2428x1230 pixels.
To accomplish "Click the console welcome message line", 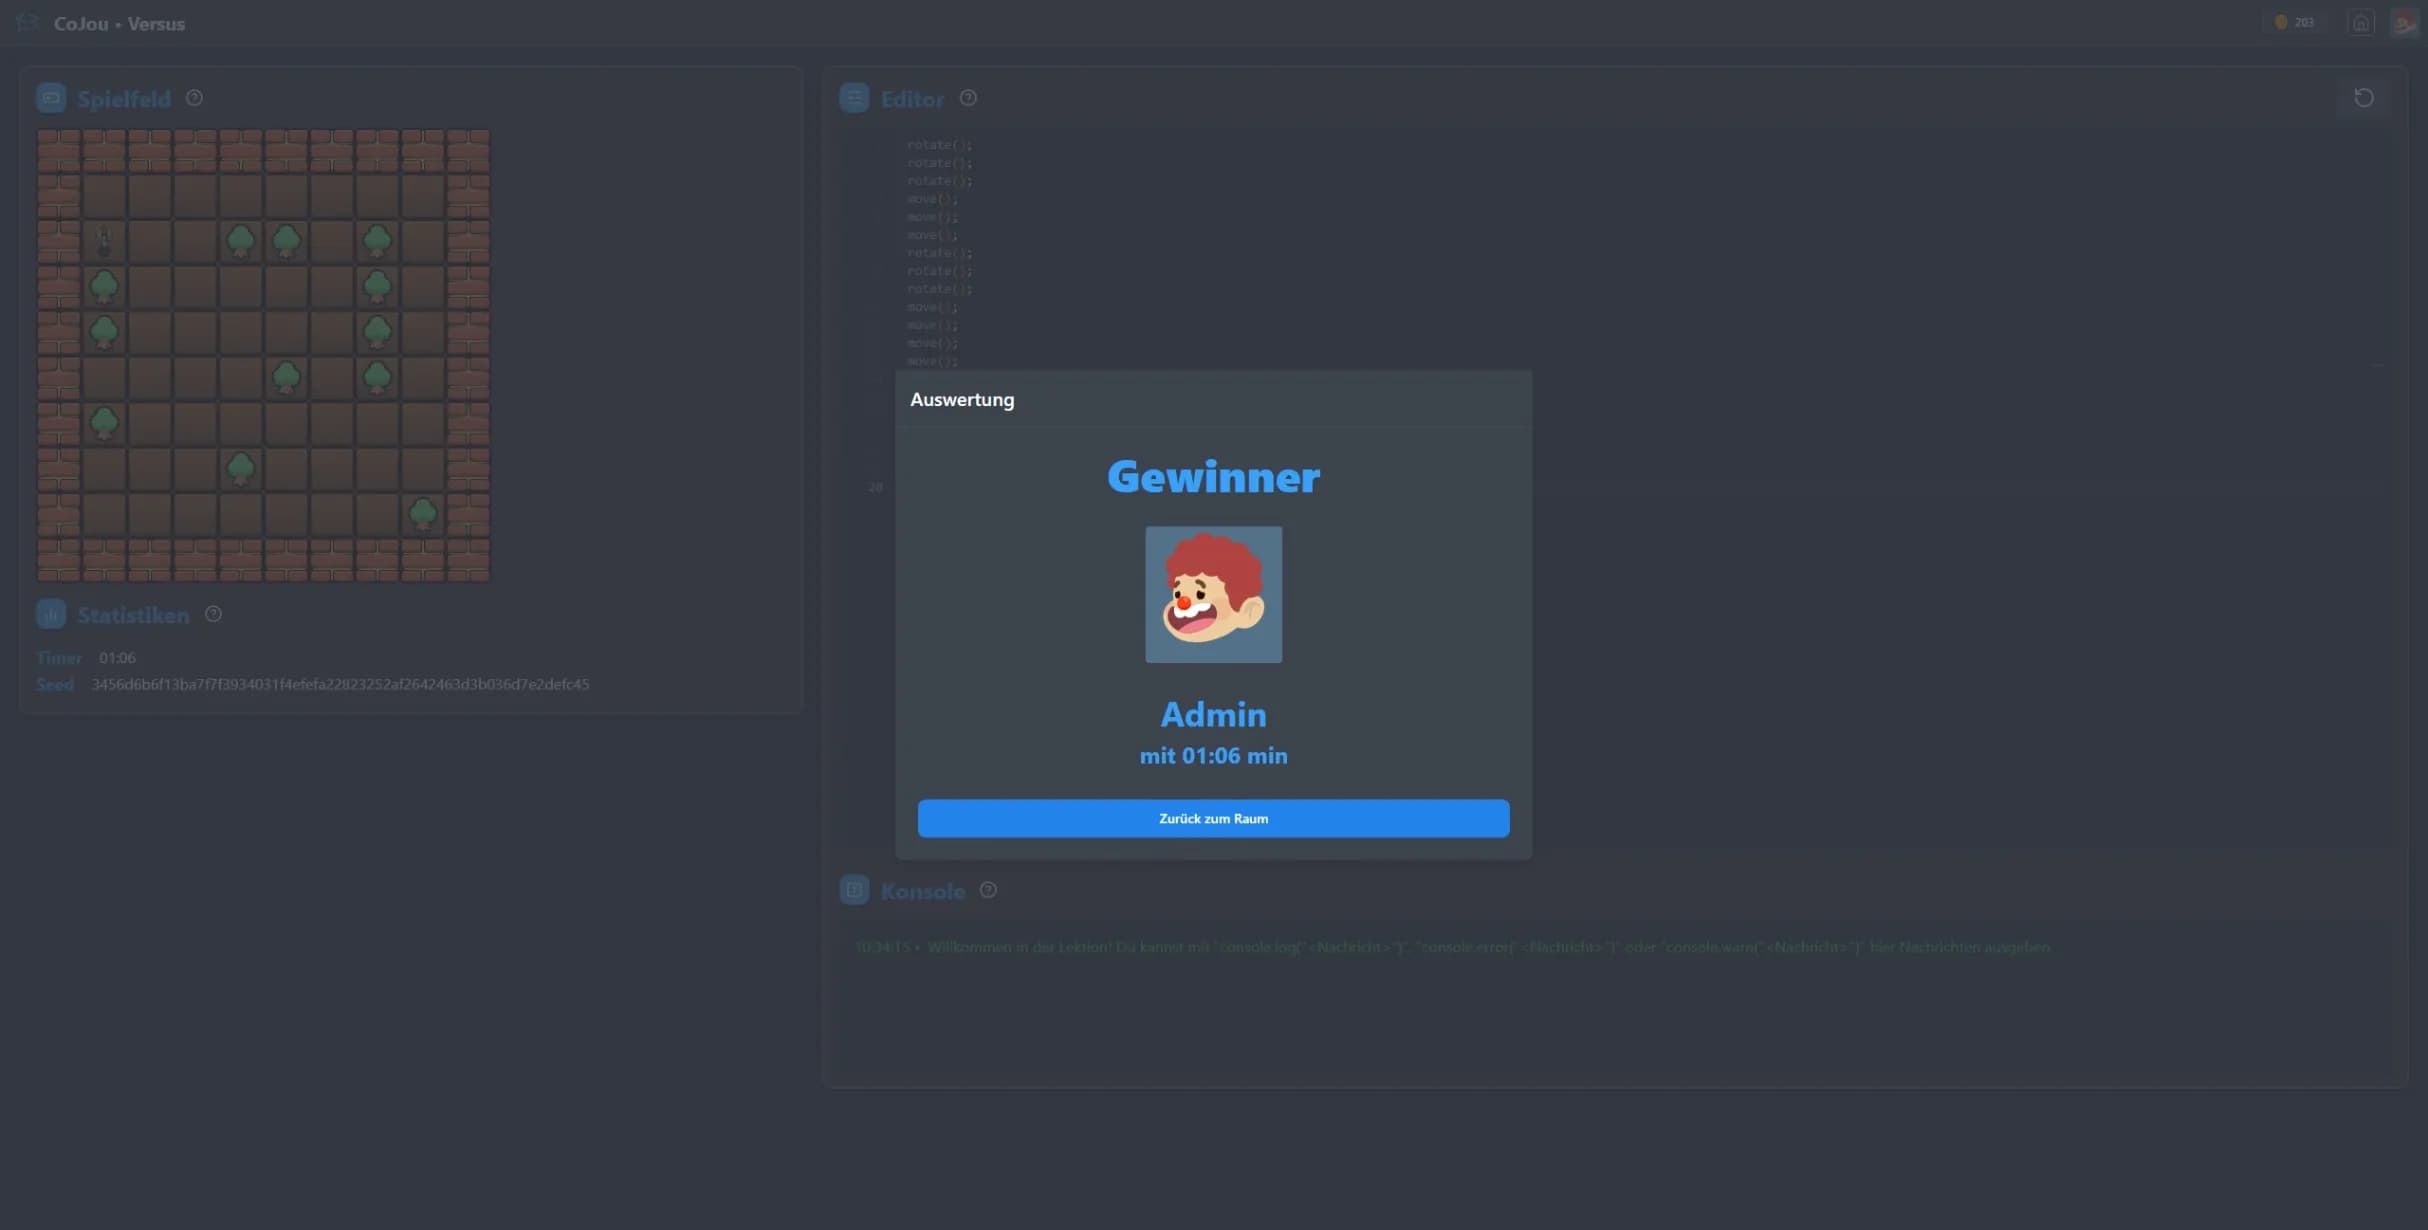I will click(x=1453, y=947).
